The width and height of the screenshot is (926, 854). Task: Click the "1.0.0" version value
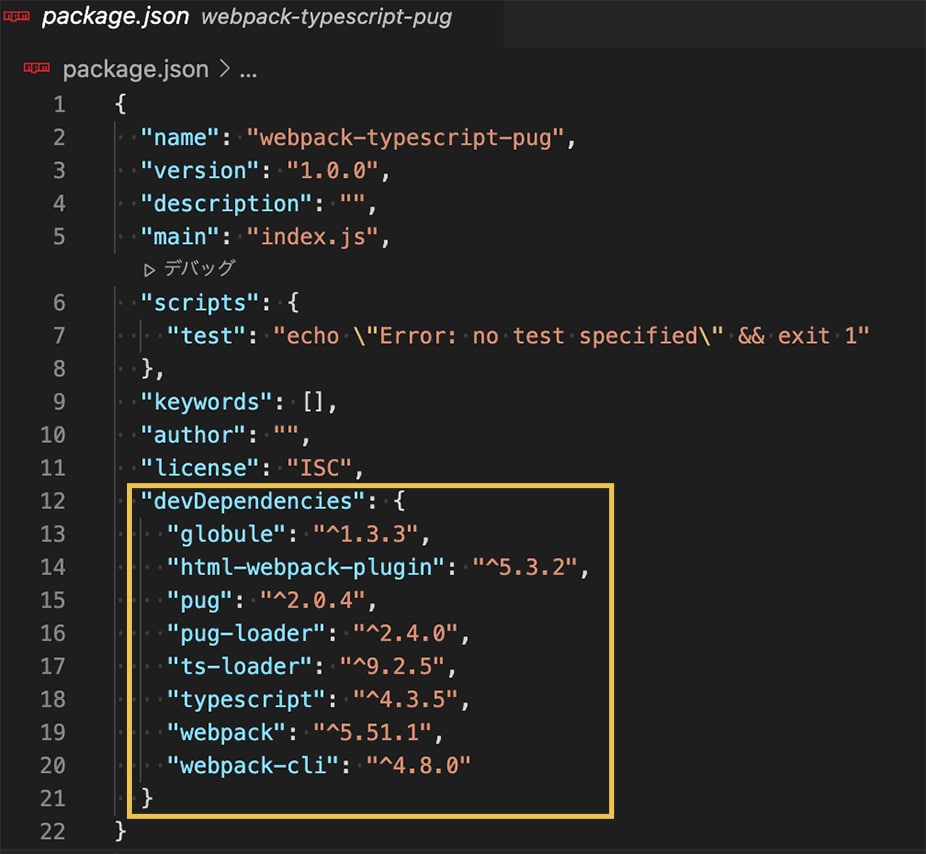pyautogui.click(x=332, y=171)
